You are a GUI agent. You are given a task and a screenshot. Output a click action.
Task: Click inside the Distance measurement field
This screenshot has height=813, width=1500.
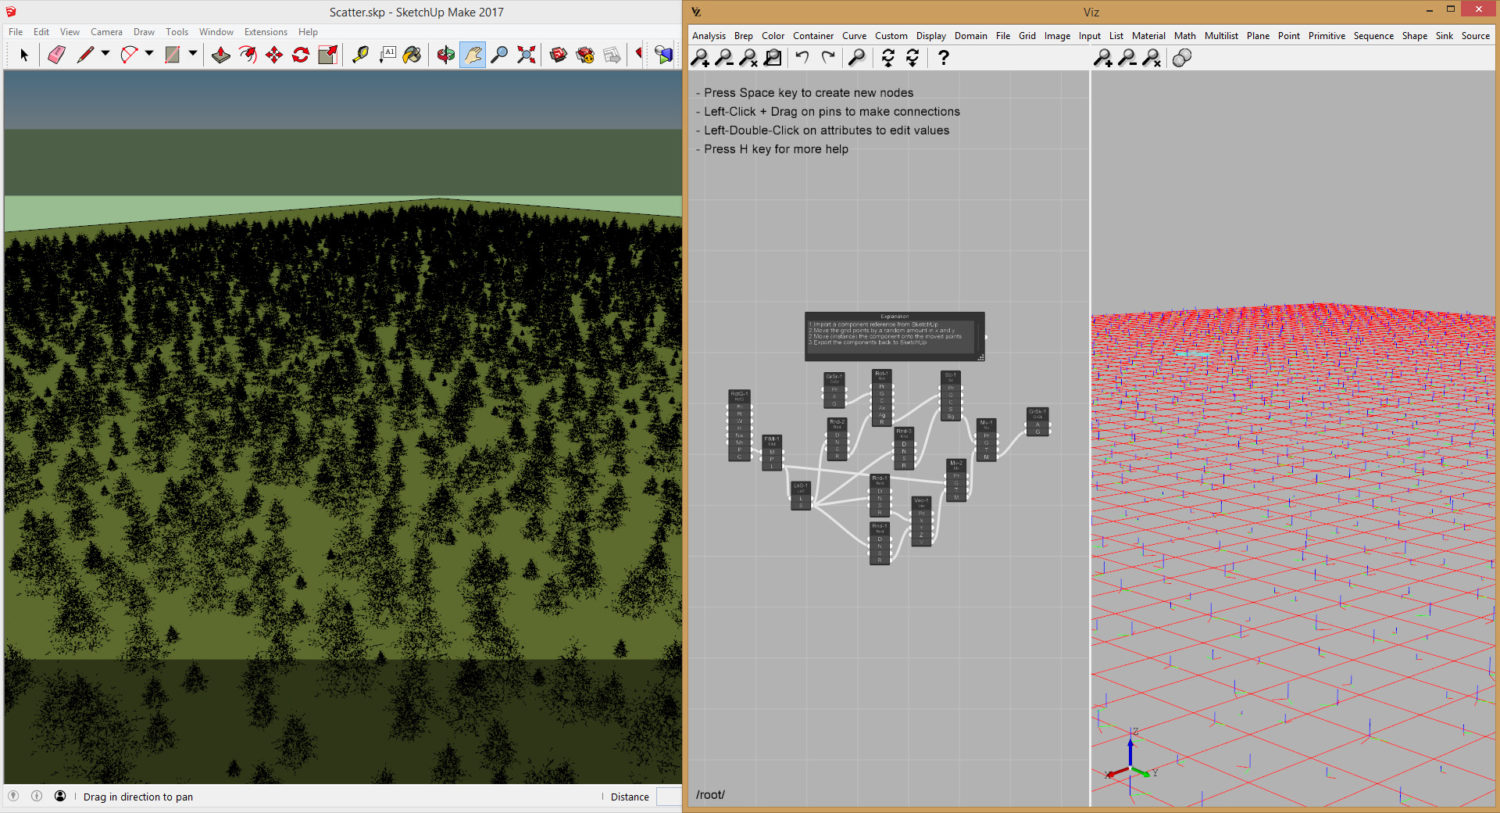point(668,797)
